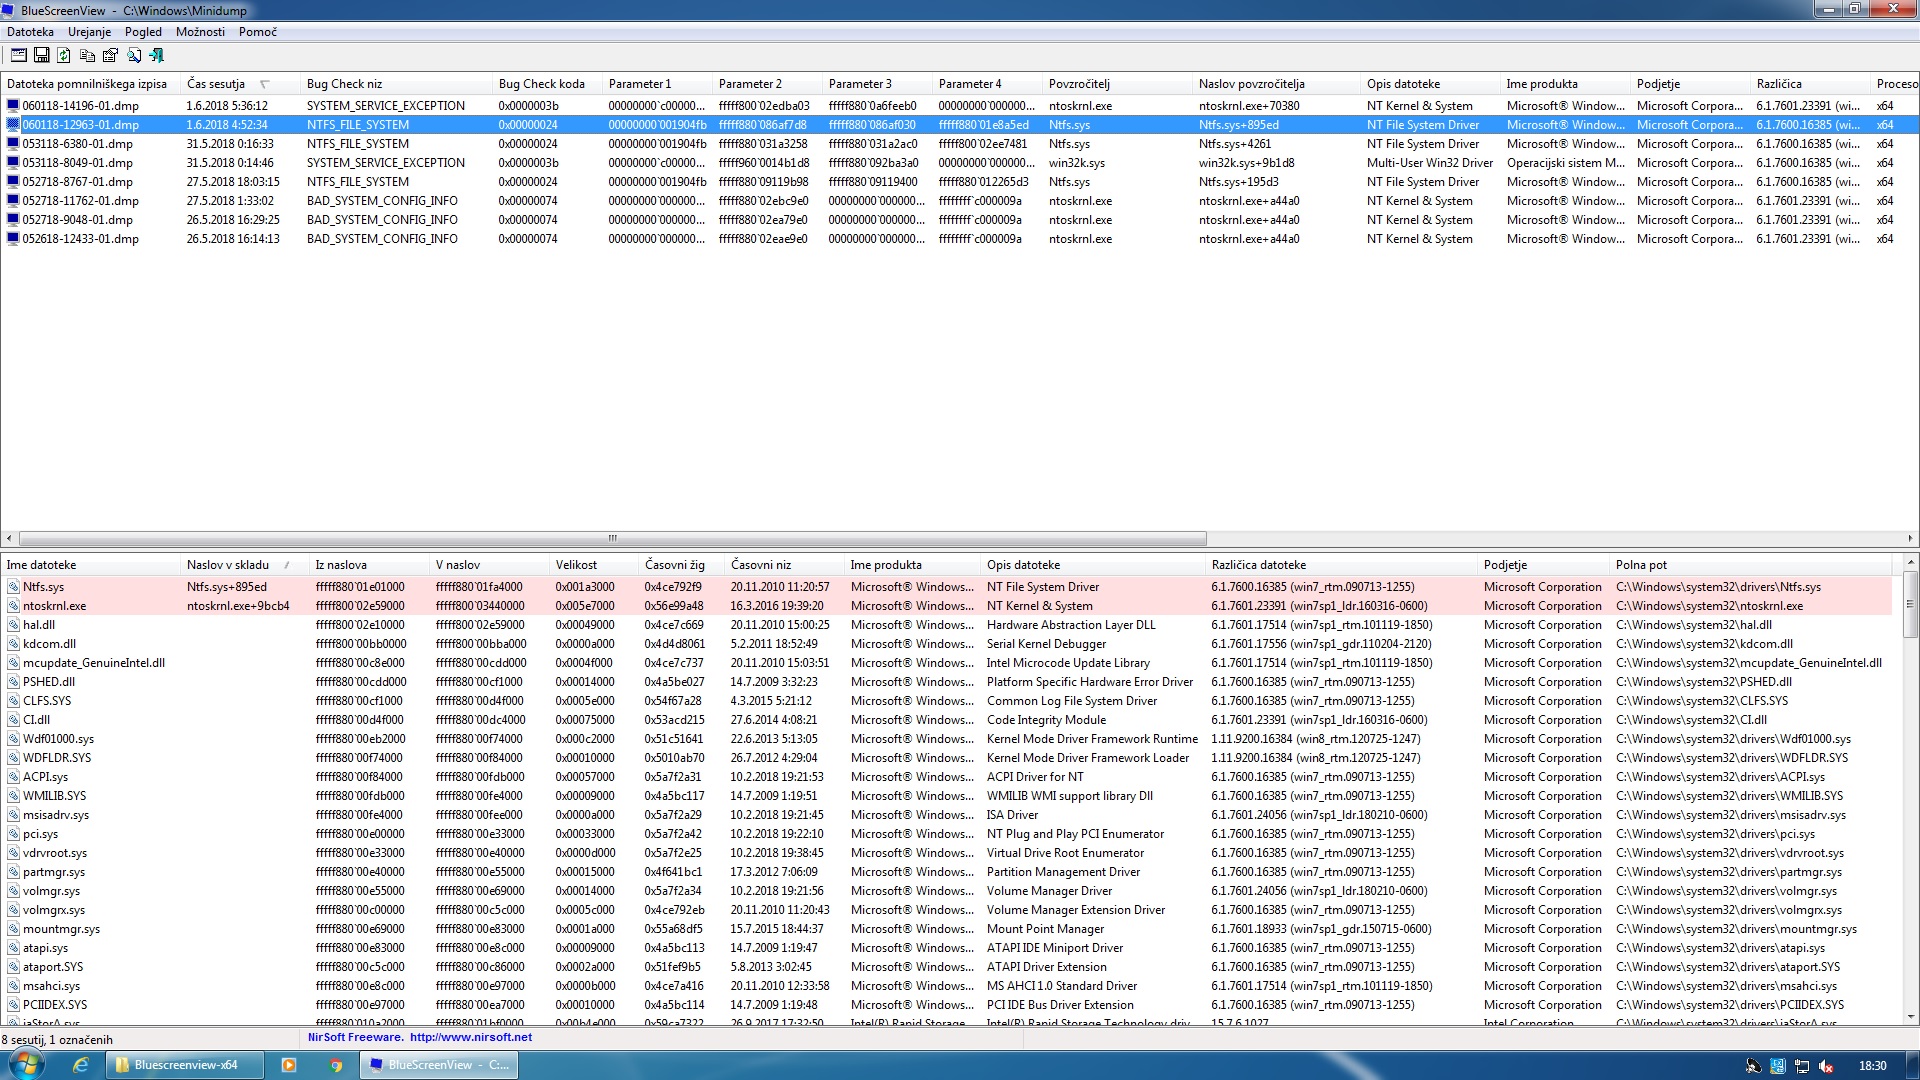Click win32k.sys in Povzročitelj column
Image resolution: width=1920 pixels, height=1080 pixels.
click(x=1076, y=162)
